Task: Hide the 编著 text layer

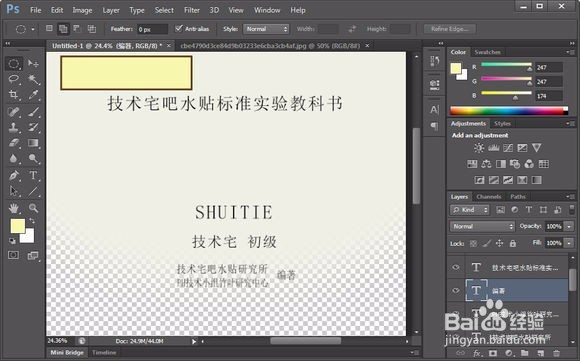Action: point(456,290)
